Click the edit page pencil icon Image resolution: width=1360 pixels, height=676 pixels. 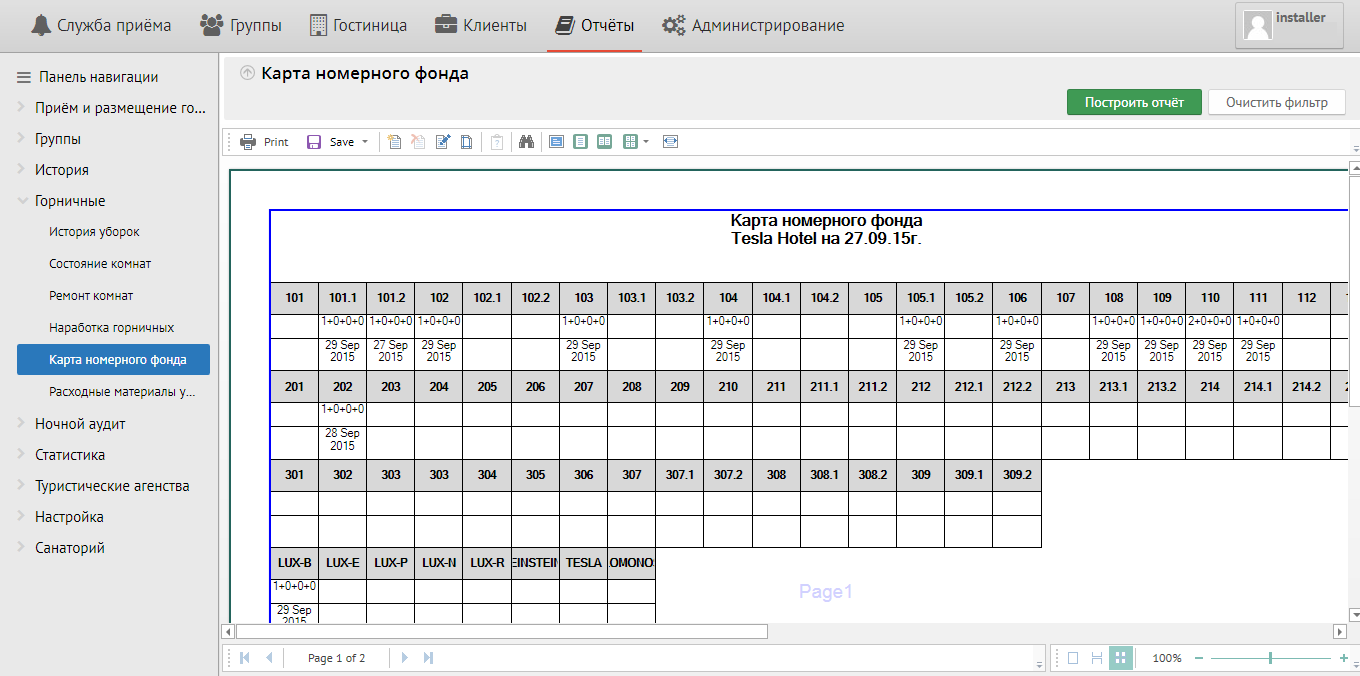point(443,142)
